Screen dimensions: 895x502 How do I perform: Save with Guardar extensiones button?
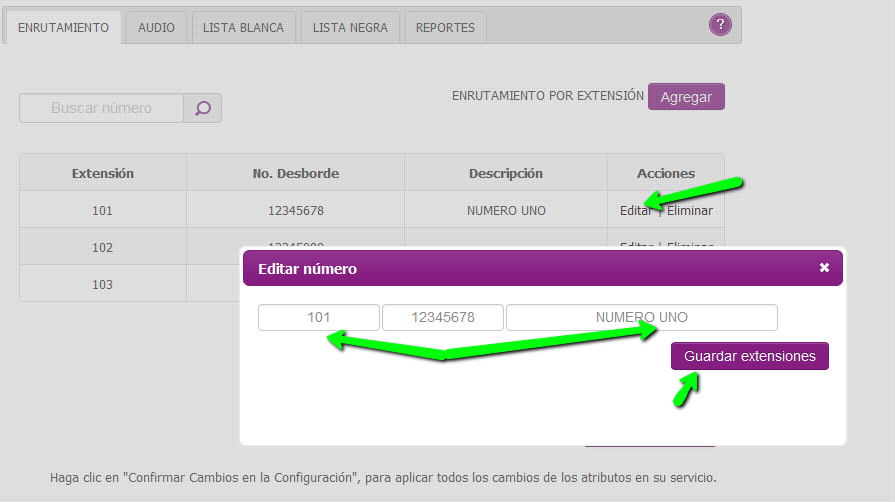[749, 356]
